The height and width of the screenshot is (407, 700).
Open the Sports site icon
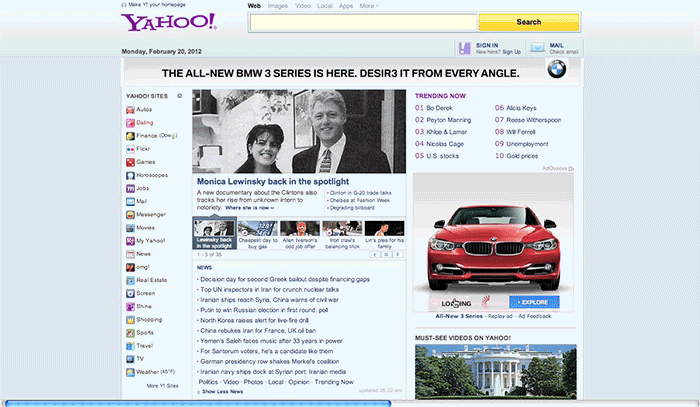(x=130, y=333)
